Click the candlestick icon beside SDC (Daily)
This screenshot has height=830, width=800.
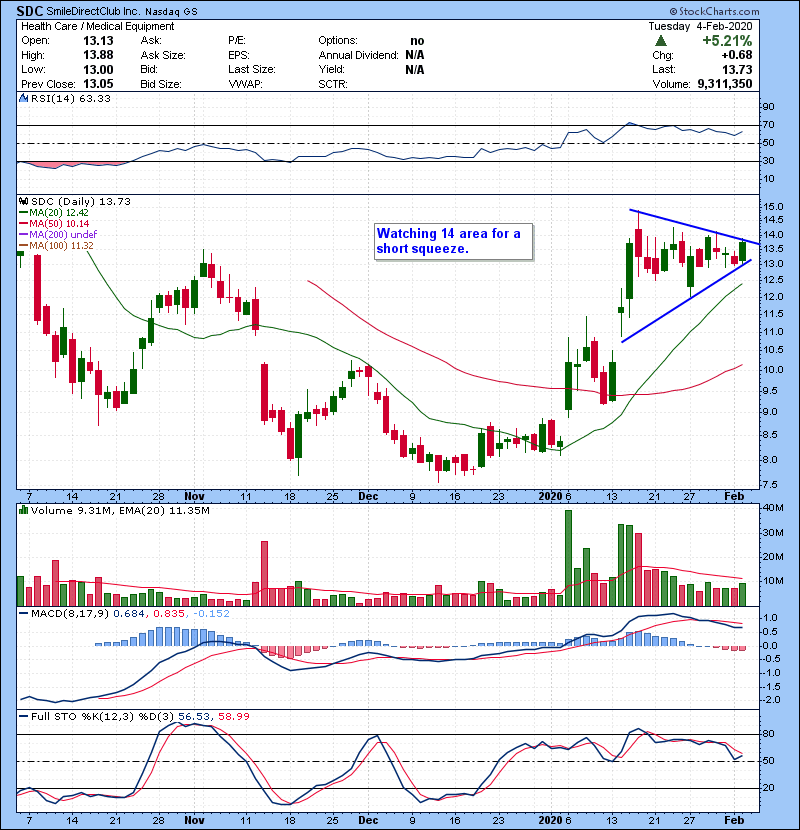pyautogui.click(x=23, y=201)
